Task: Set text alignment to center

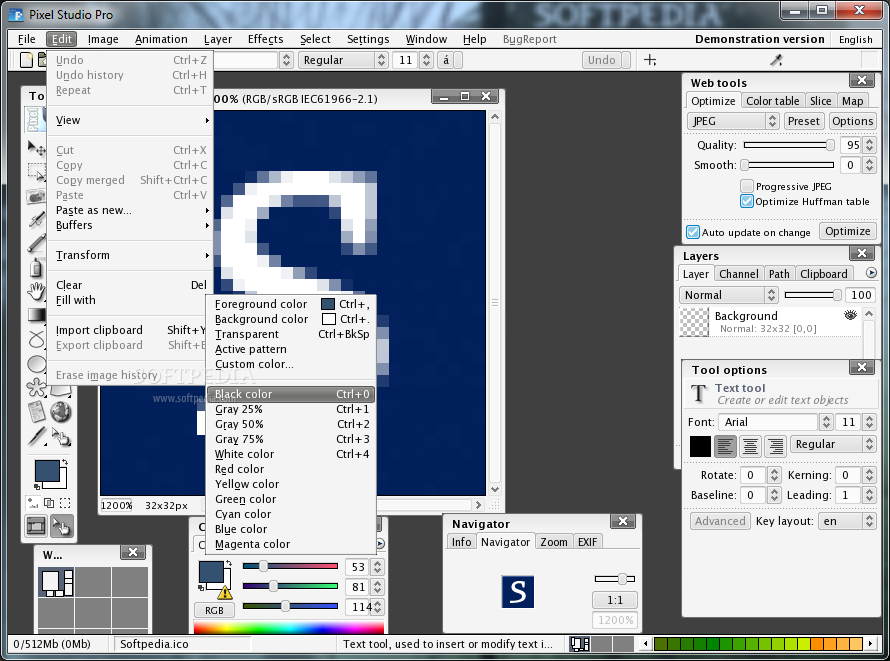Action: [x=750, y=447]
